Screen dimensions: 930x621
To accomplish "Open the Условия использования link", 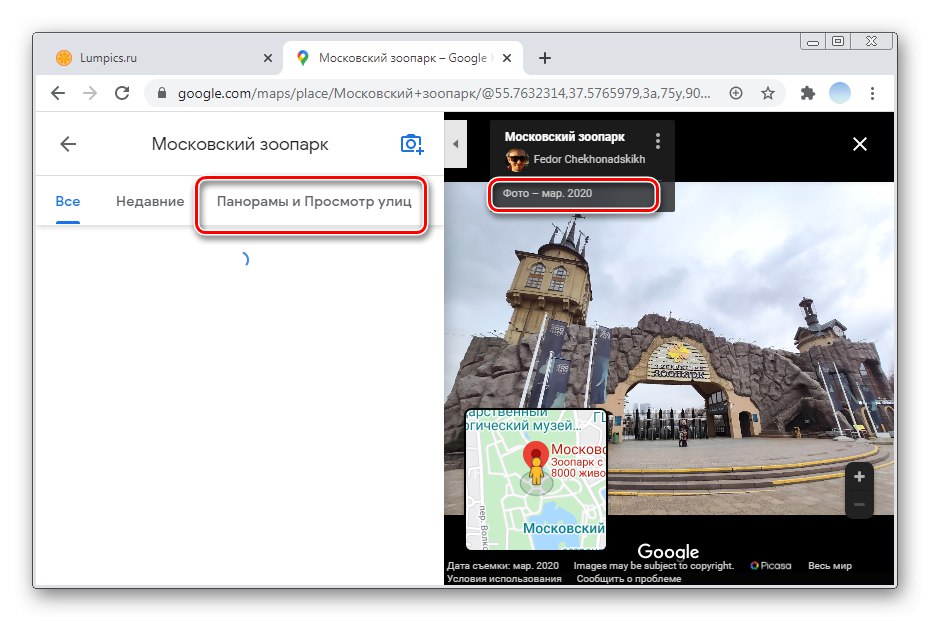I will [x=504, y=578].
